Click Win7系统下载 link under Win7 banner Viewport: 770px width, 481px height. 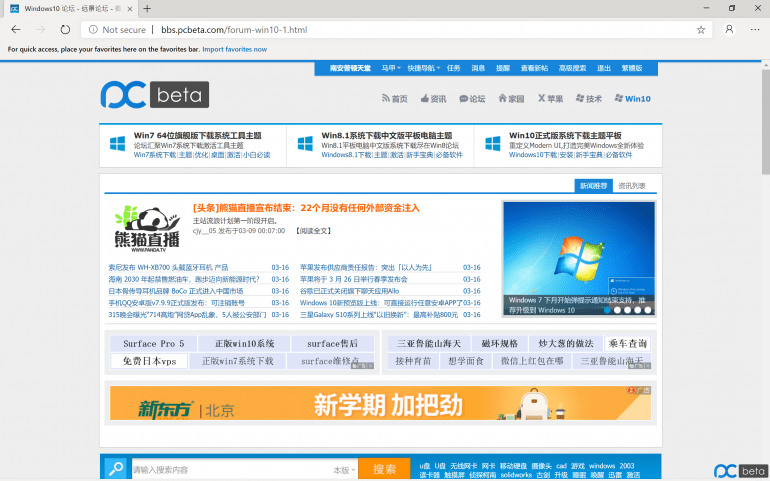155,155
